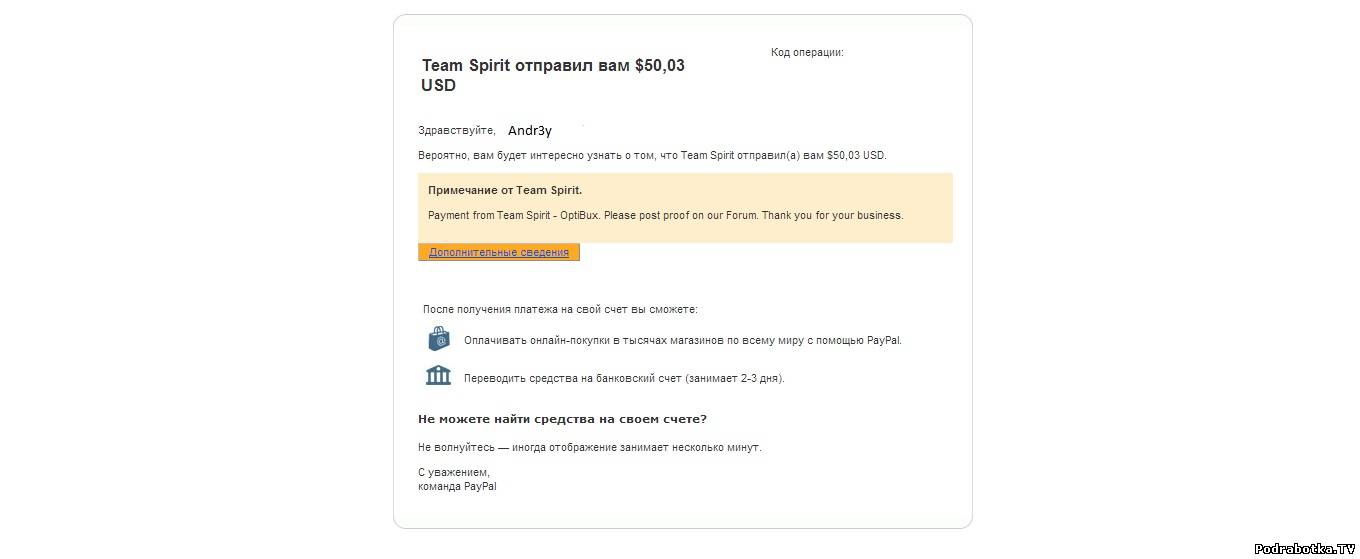Click the word OptiBux in the note
This screenshot has height=559, width=1360.
580,215
